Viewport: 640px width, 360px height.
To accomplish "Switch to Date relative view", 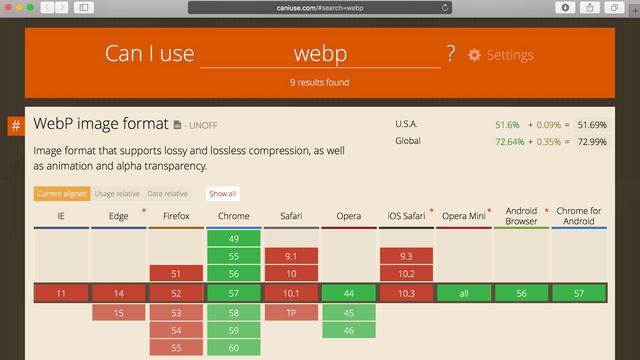I will (167, 193).
